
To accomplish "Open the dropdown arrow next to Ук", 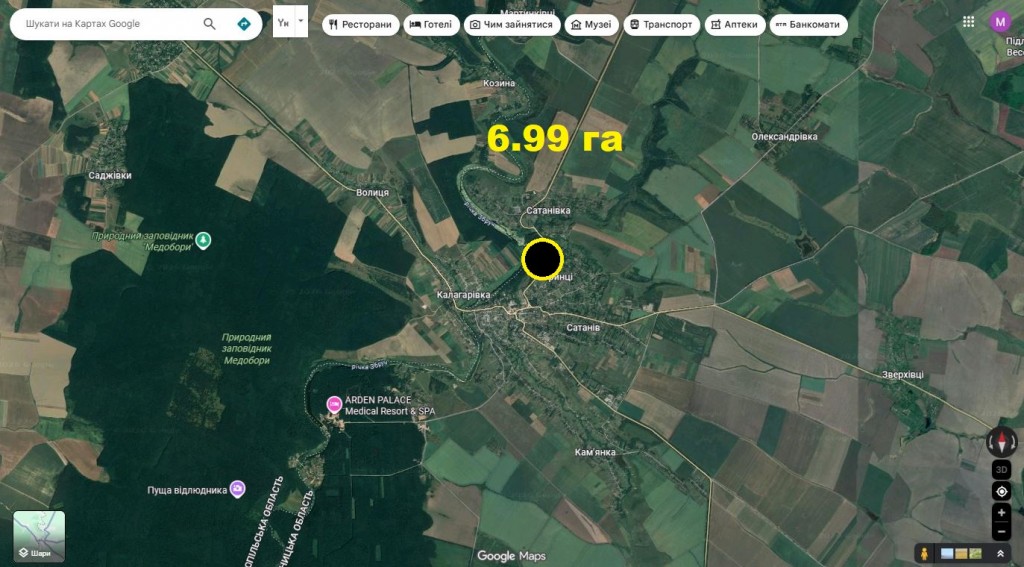I will point(301,21).
